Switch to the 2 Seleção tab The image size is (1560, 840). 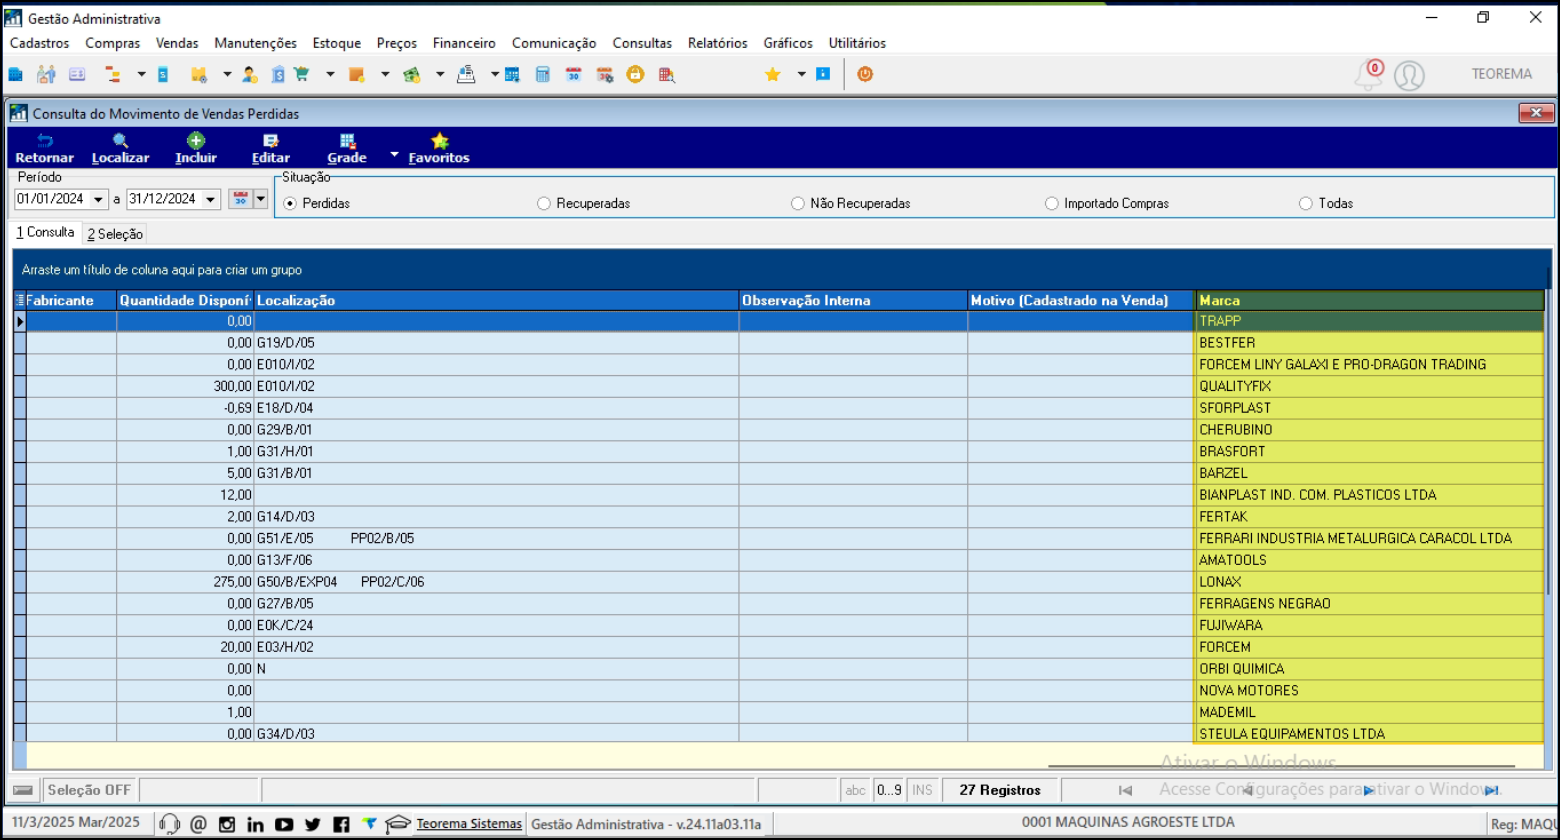coord(115,234)
